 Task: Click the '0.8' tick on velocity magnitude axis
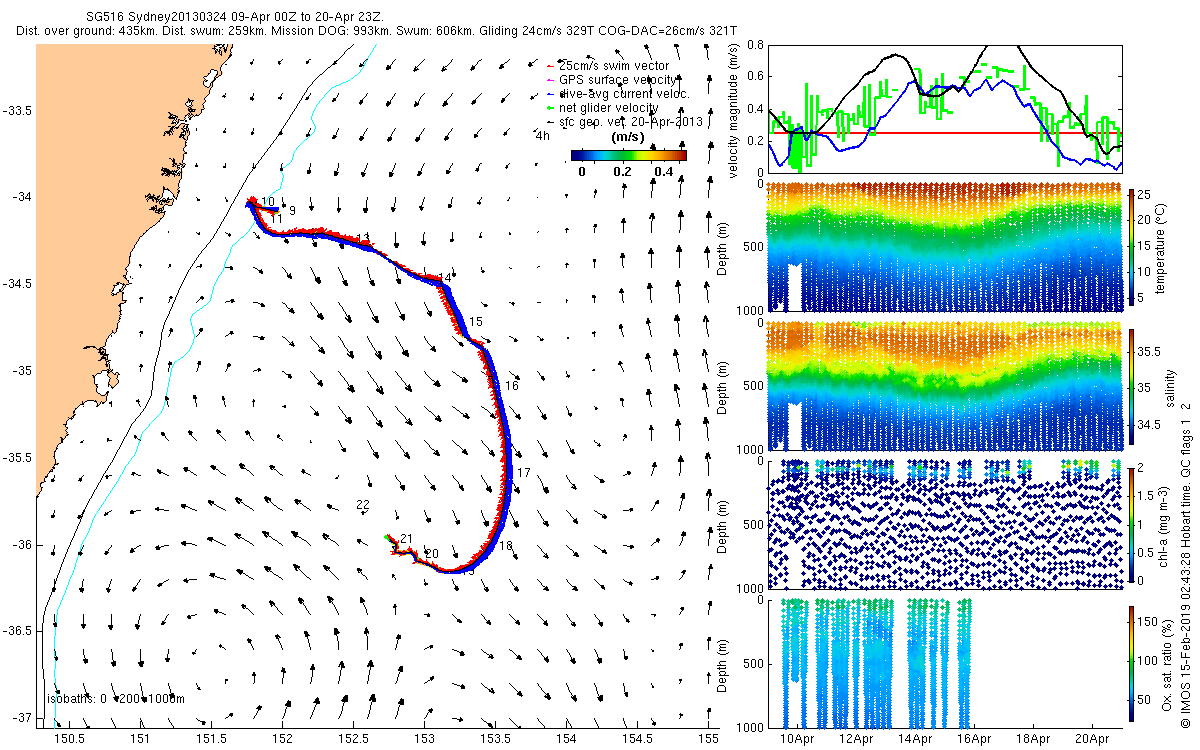click(x=754, y=46)
